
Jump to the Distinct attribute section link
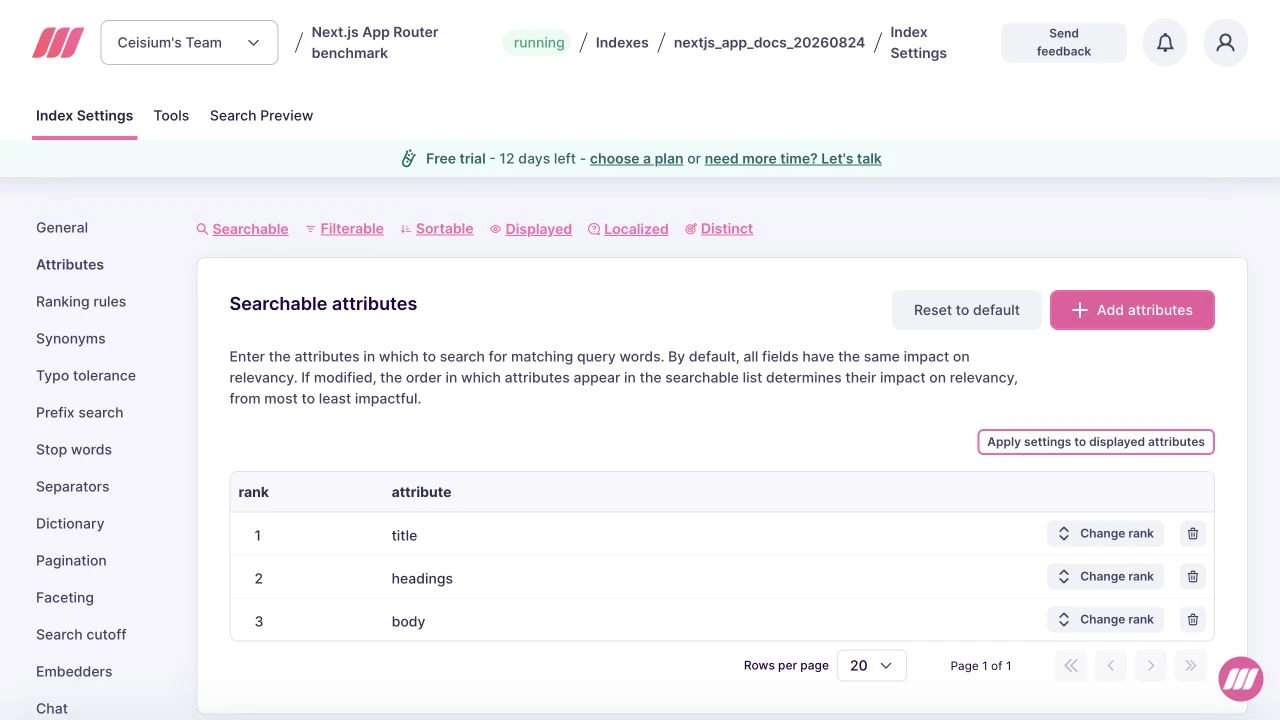[718, 229]
